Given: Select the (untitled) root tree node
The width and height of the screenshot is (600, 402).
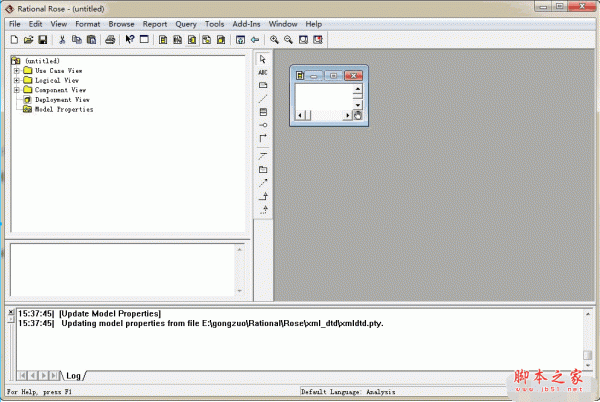Looking at the screenshot, I should pyautogui.click(x=42, y=61).
